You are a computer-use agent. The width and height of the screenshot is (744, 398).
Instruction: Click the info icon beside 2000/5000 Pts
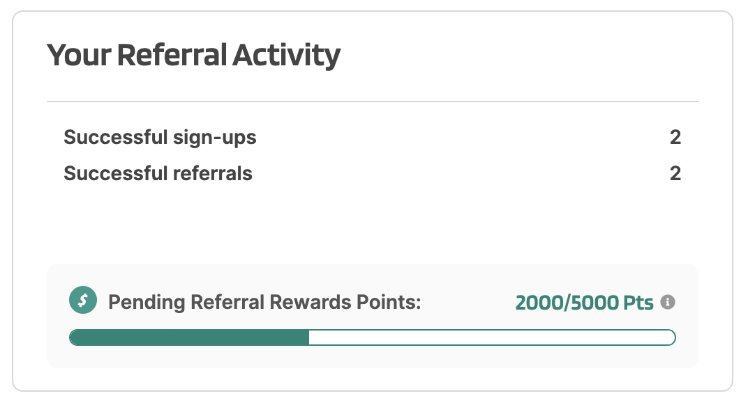pos(668,302)
